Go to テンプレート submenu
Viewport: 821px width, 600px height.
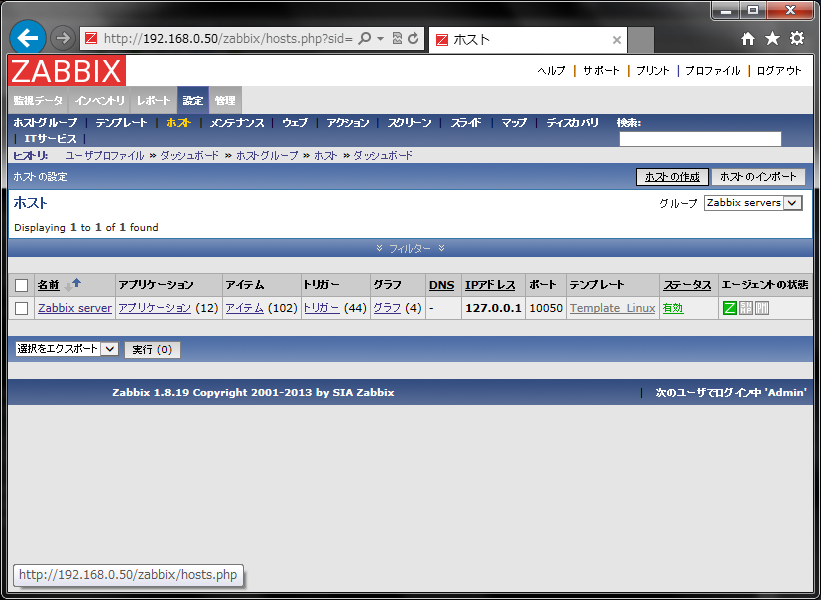[x=121, y=123]
